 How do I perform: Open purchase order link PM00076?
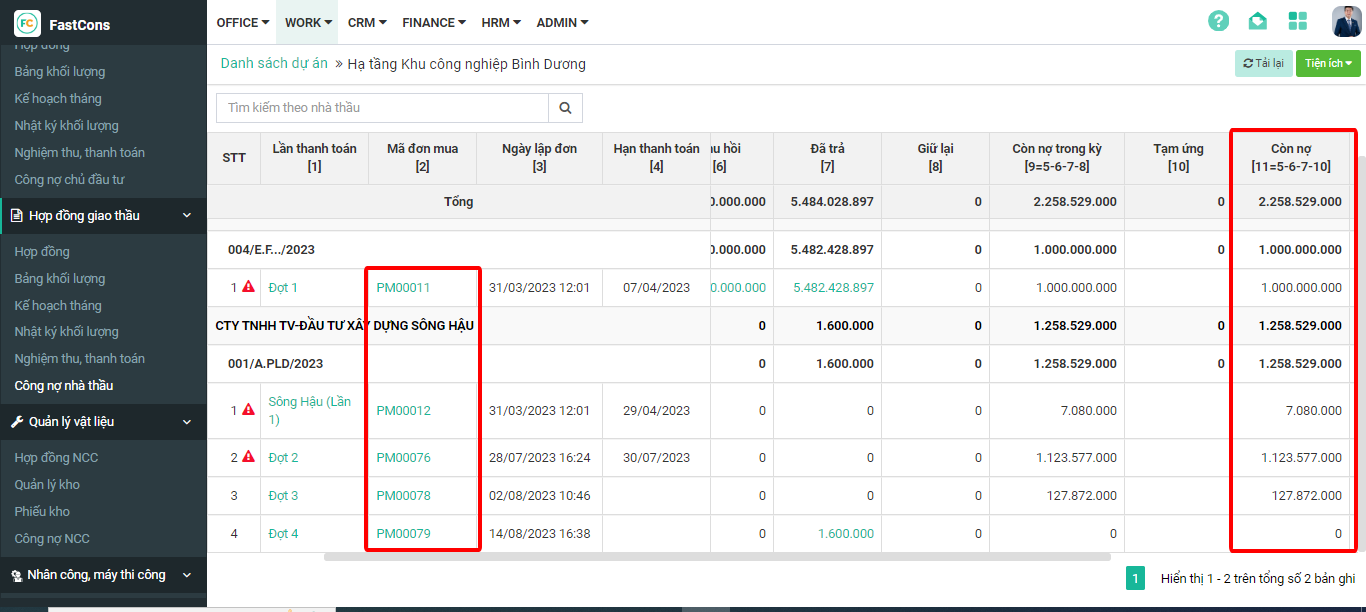(x=403, y=458)
